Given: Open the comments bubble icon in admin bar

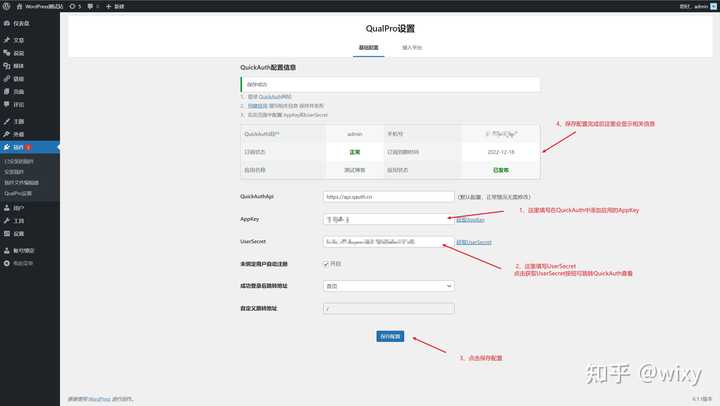Looking at the screenshot, I should pyautogui.click(x=90, y=6).
